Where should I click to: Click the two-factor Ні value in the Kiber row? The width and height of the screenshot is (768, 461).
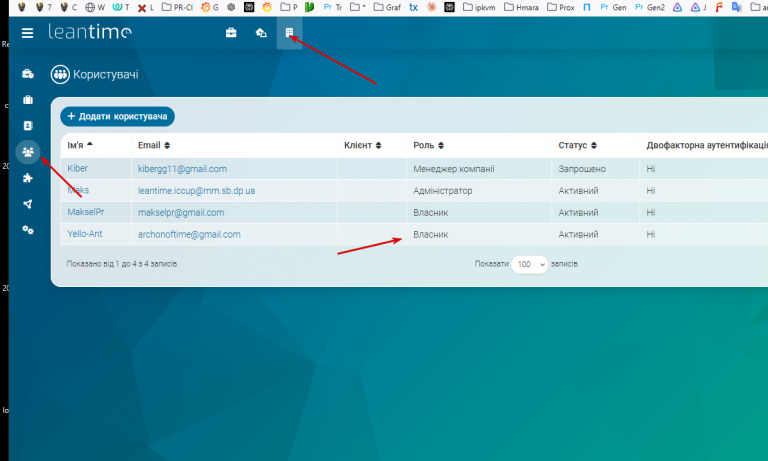click(650, 169)
